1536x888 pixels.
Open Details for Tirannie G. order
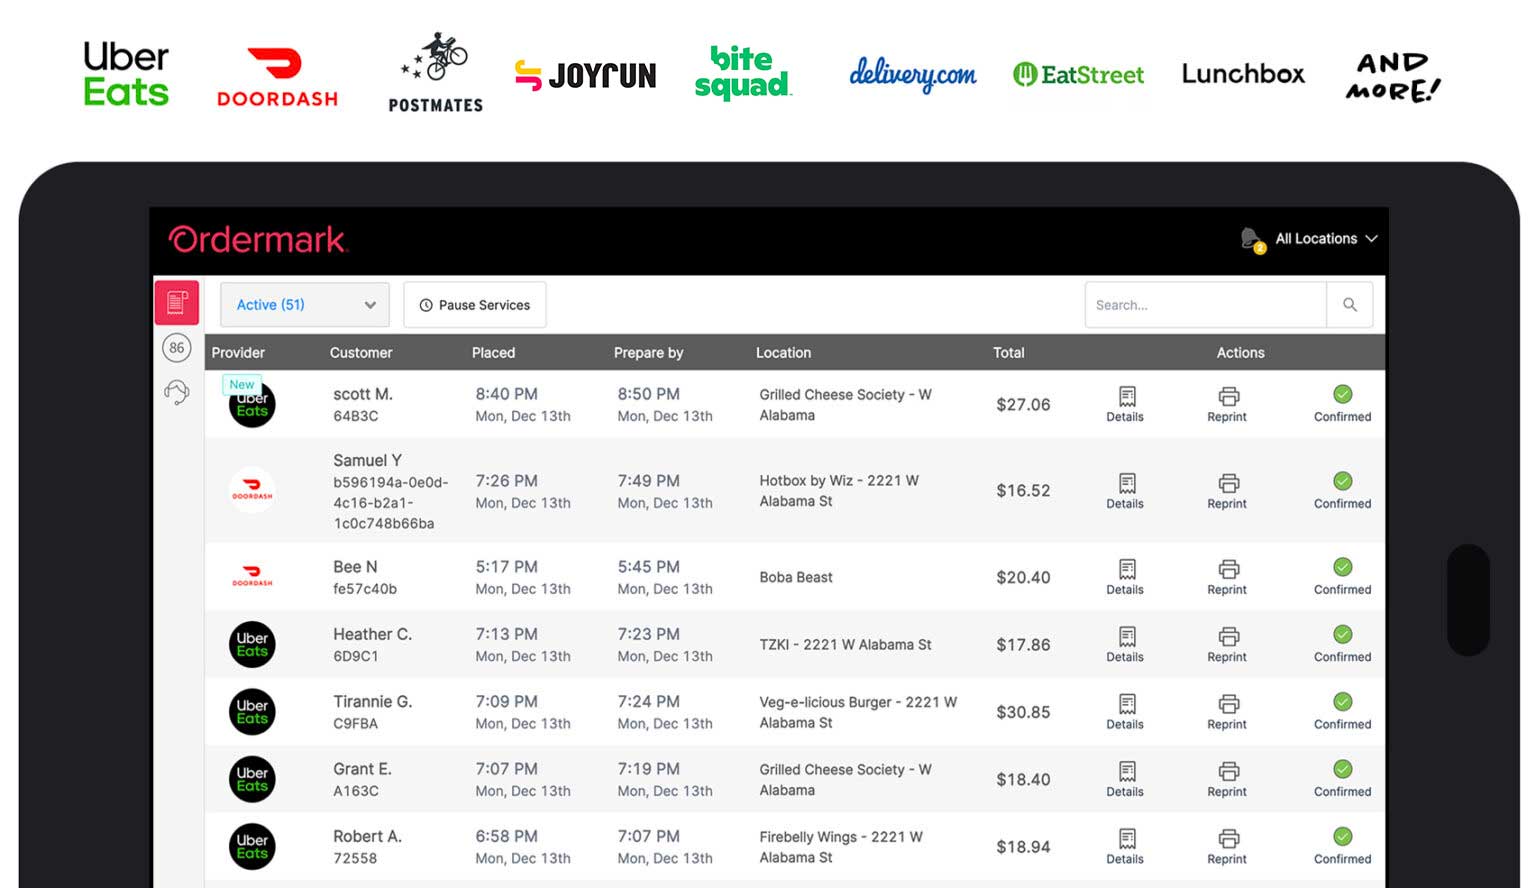(x=1126, y=712)
